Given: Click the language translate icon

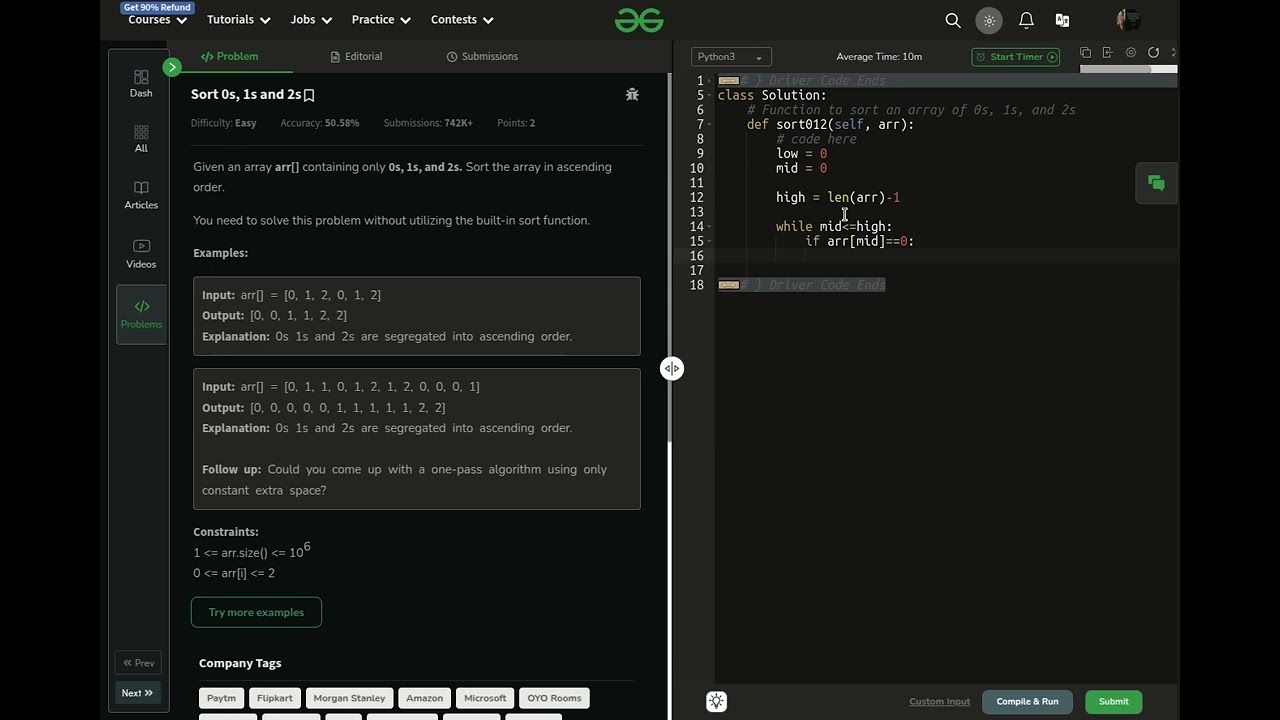Looking at the screenshot, I should 1062,20.
